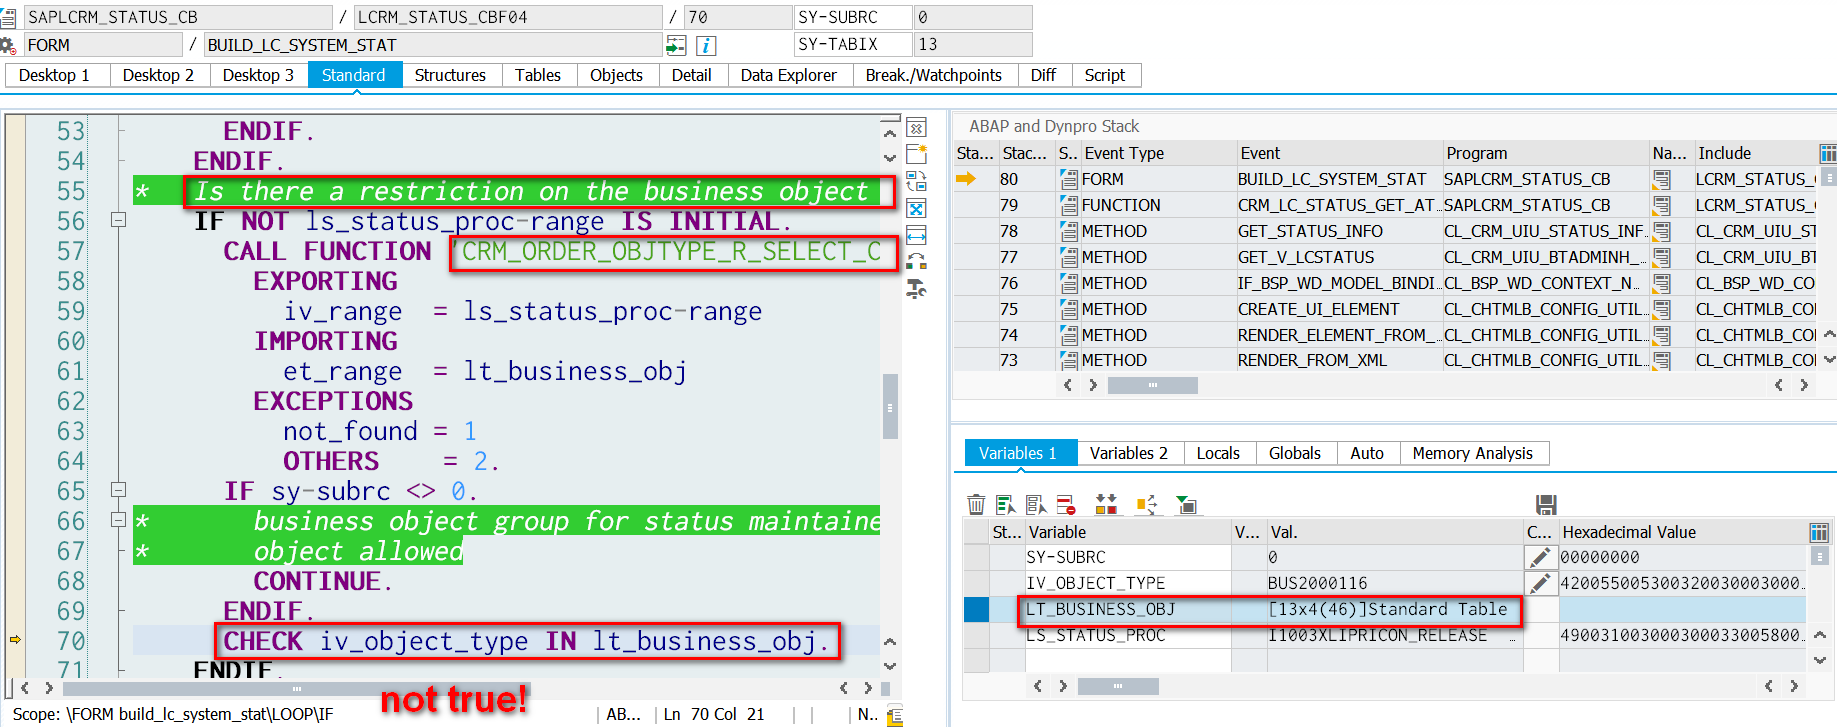Click the horizontal maximize tool icon
The image size is (1837, 727).
[916, 235]
